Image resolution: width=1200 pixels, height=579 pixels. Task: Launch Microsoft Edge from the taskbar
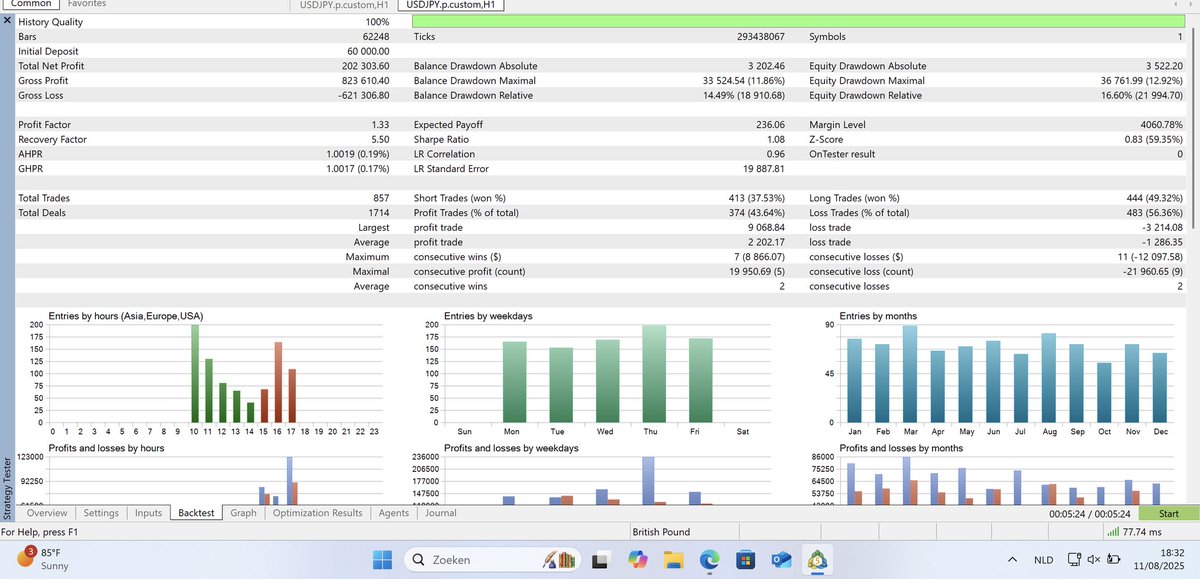[710, 561]
